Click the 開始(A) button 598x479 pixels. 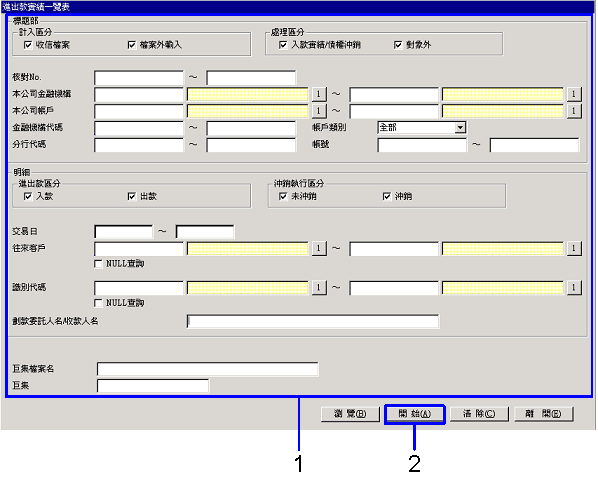[x=415, y=414]
